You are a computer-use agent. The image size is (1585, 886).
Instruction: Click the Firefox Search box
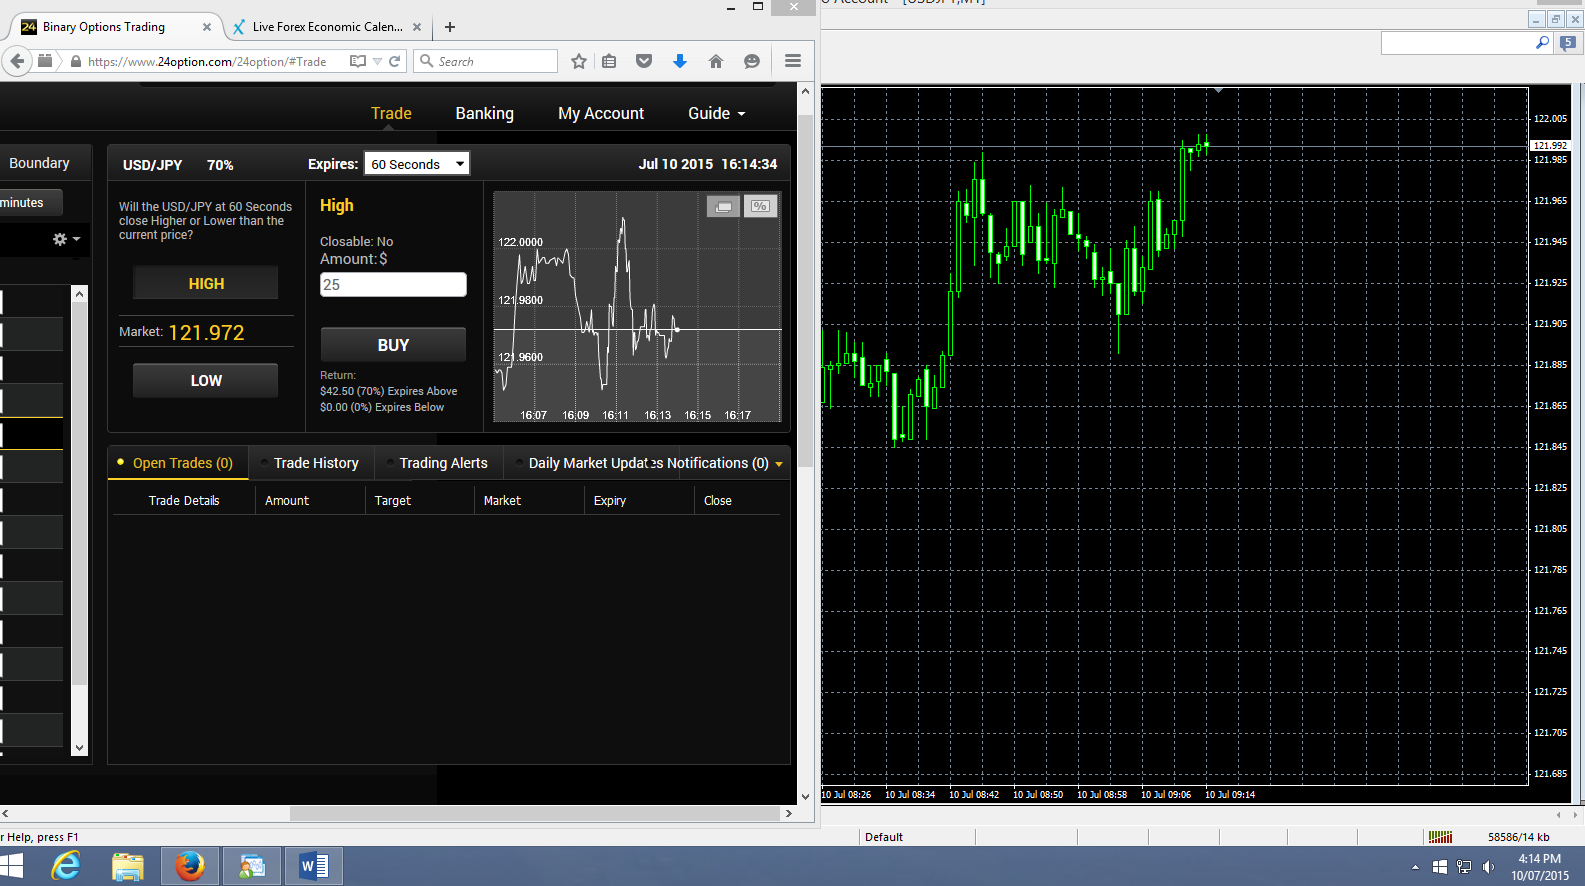[x=486, y=61]
